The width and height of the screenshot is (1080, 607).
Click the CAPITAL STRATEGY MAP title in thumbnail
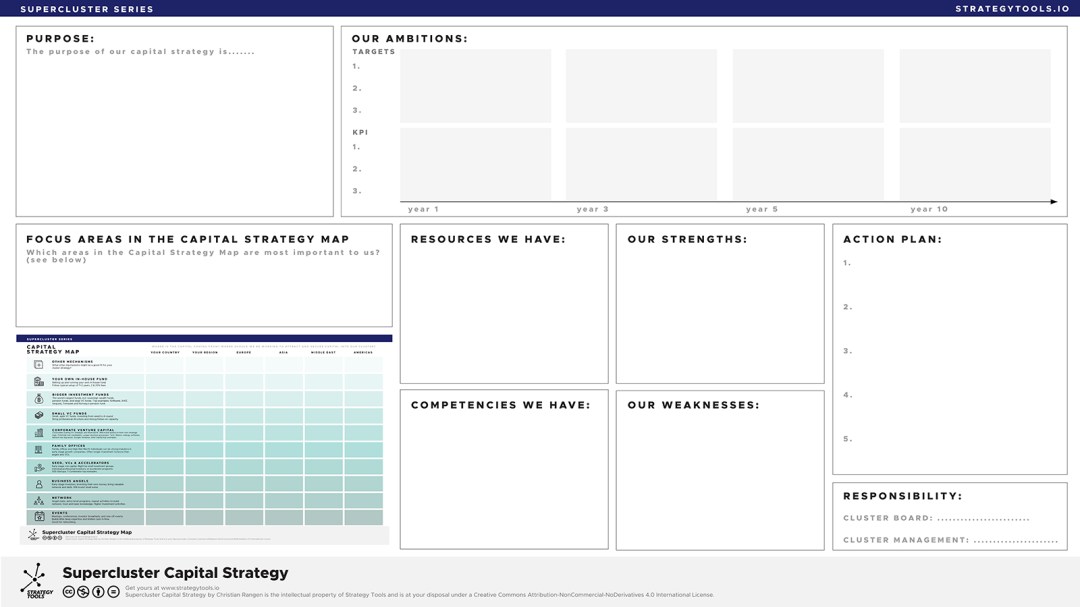(53, 349)
